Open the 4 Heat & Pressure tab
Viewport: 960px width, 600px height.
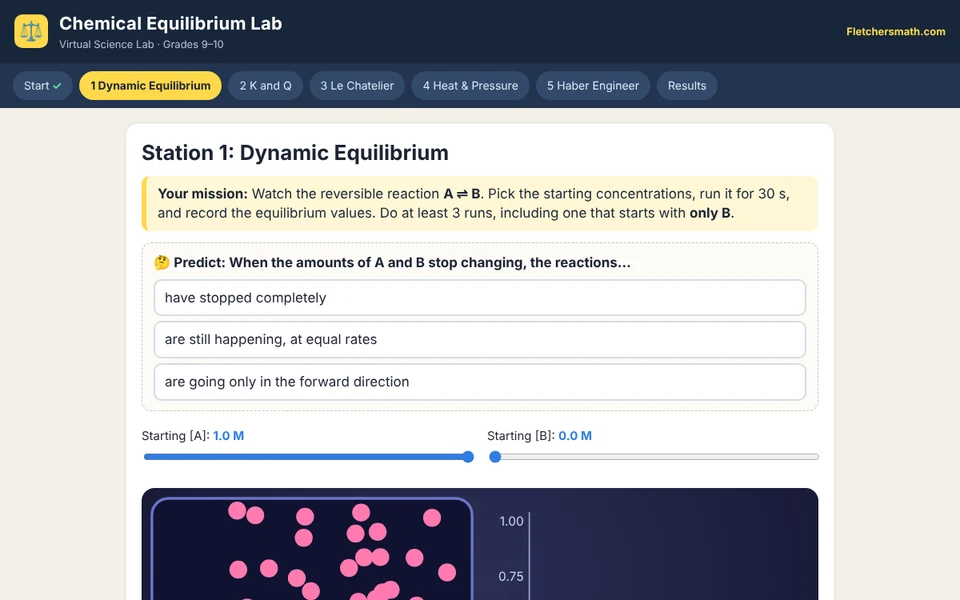pyautogui.click(x=470, y=86)
